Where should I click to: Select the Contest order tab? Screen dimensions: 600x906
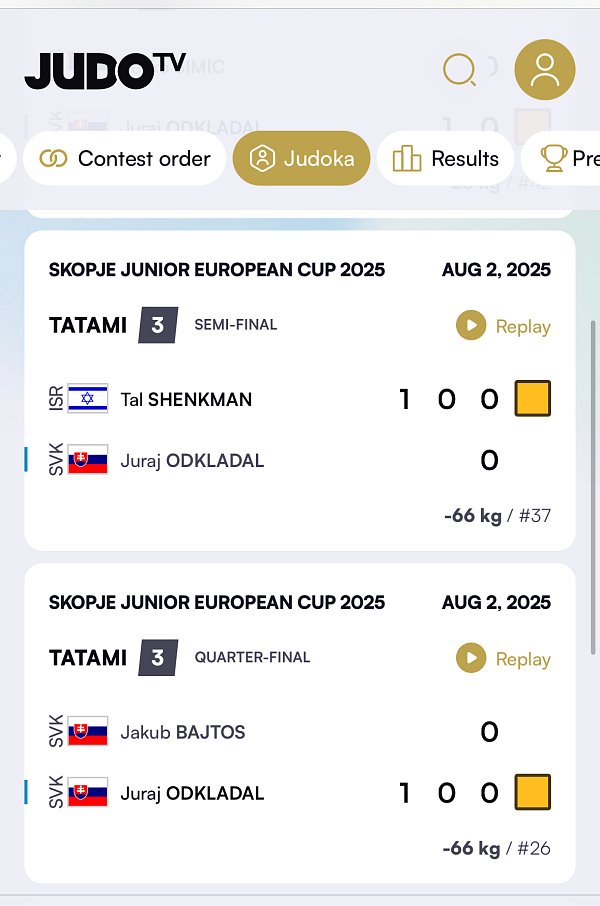124,158
